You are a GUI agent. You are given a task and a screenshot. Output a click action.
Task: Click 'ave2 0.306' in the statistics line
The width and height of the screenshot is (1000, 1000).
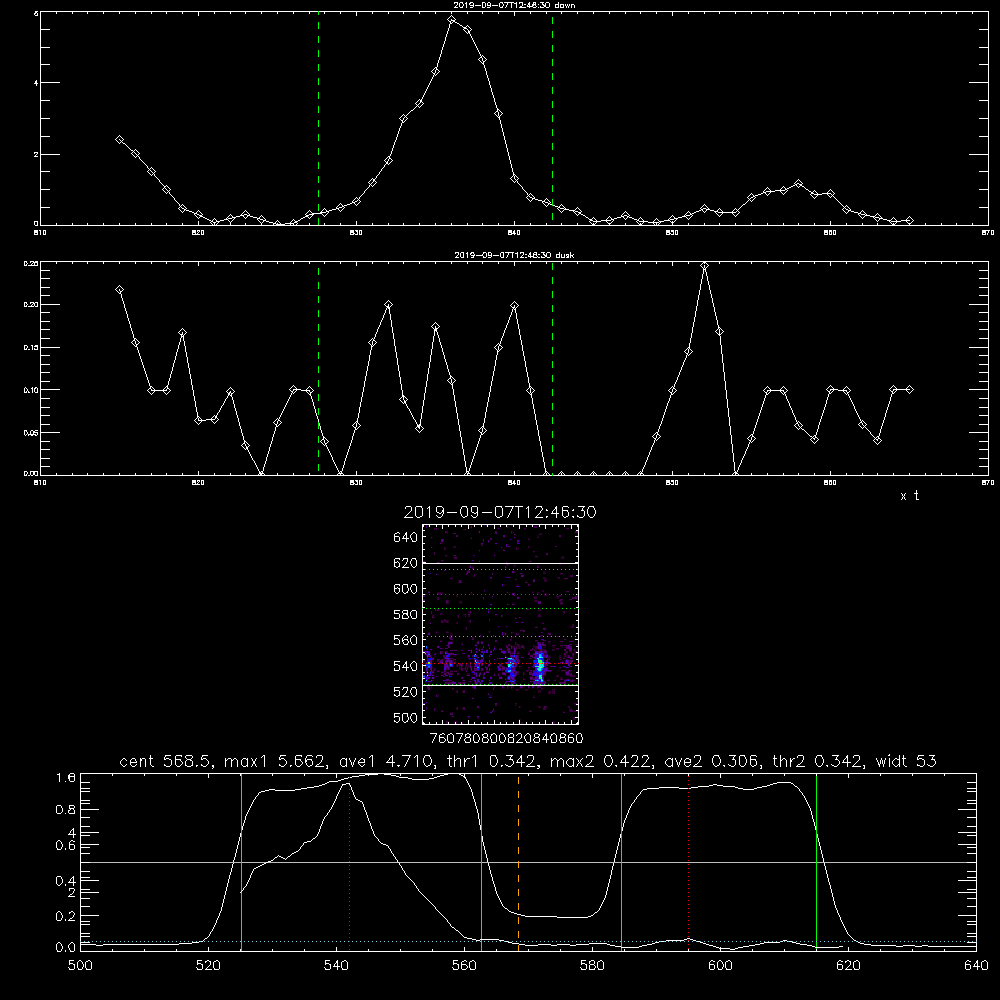click(710, 761)
